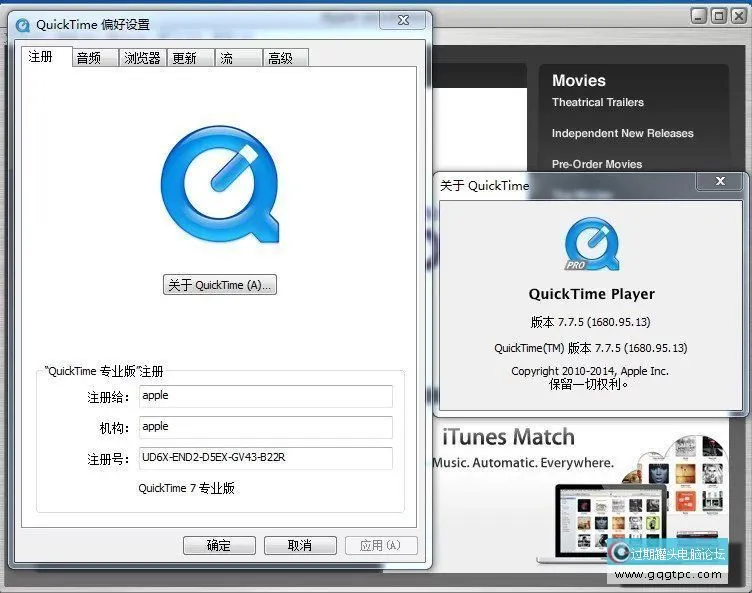The width and height of the screenshot is (752, 593).
Task: Show the 高级 tab settings
Action: click(x=280, y=58)
